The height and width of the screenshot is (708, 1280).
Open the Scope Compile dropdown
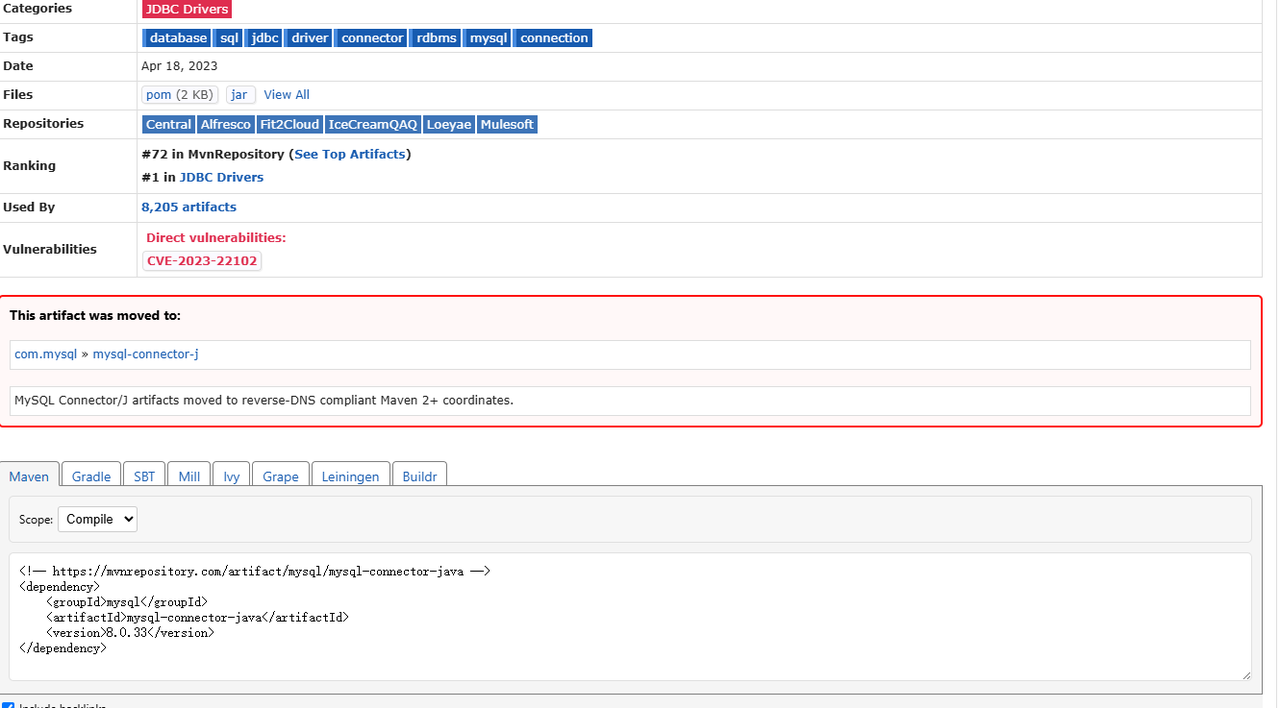(x=97, y=519)
